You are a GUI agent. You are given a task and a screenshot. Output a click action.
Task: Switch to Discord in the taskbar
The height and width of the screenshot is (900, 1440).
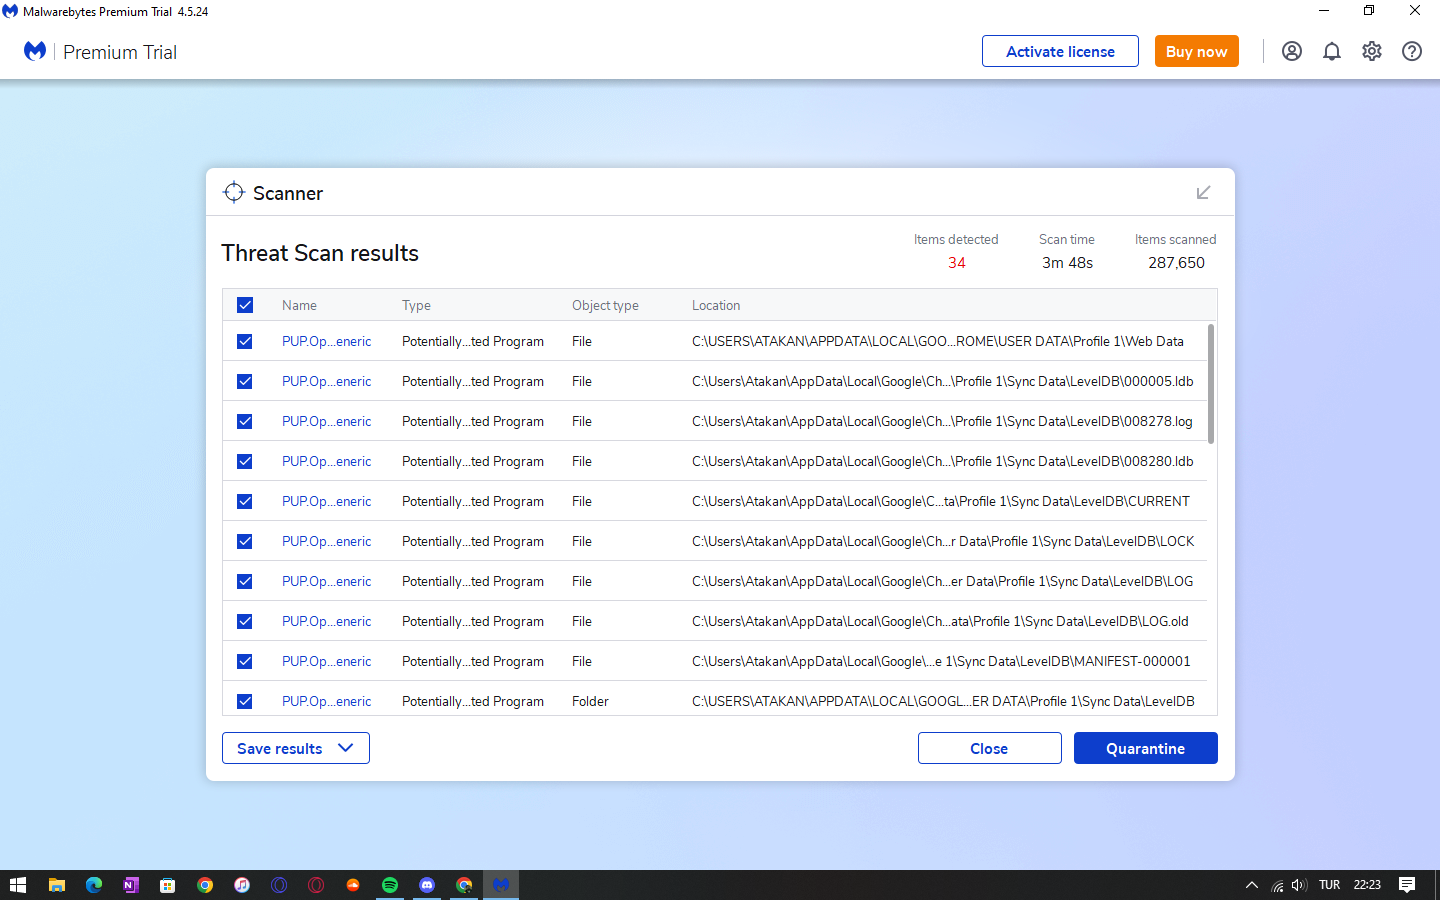pos(427,885)
